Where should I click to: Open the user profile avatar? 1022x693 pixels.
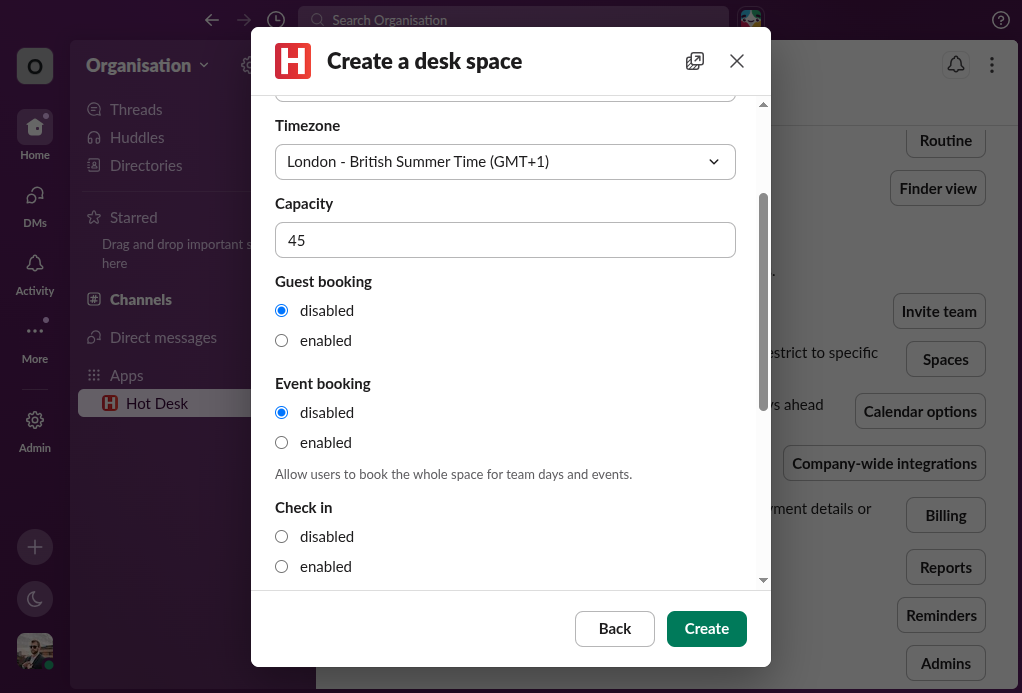tap(35, 651)
